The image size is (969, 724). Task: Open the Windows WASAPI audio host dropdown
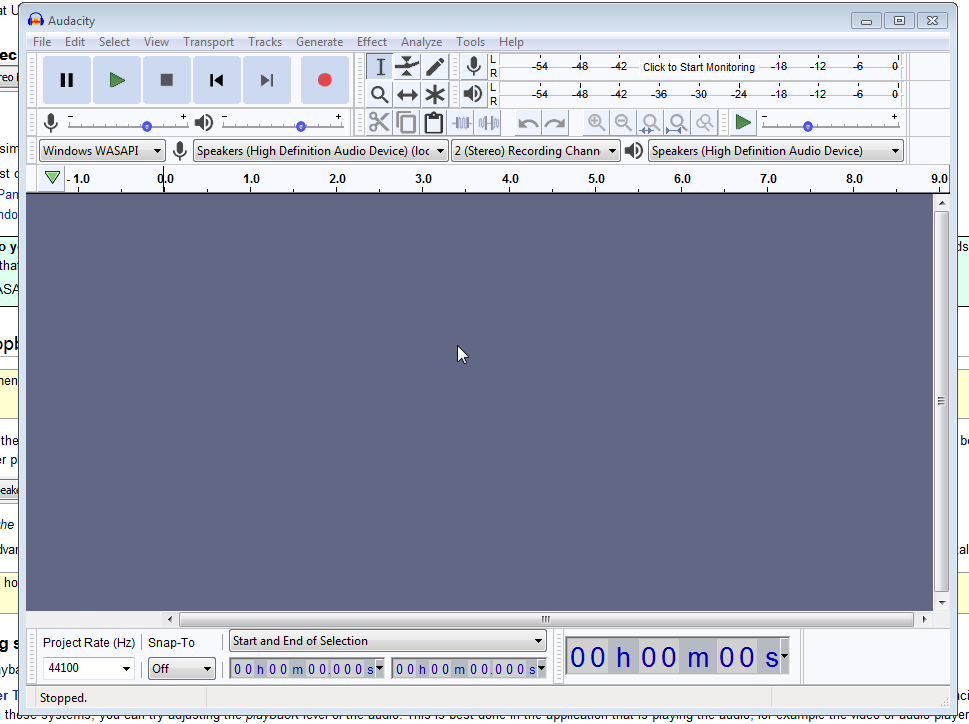[102, 151]
